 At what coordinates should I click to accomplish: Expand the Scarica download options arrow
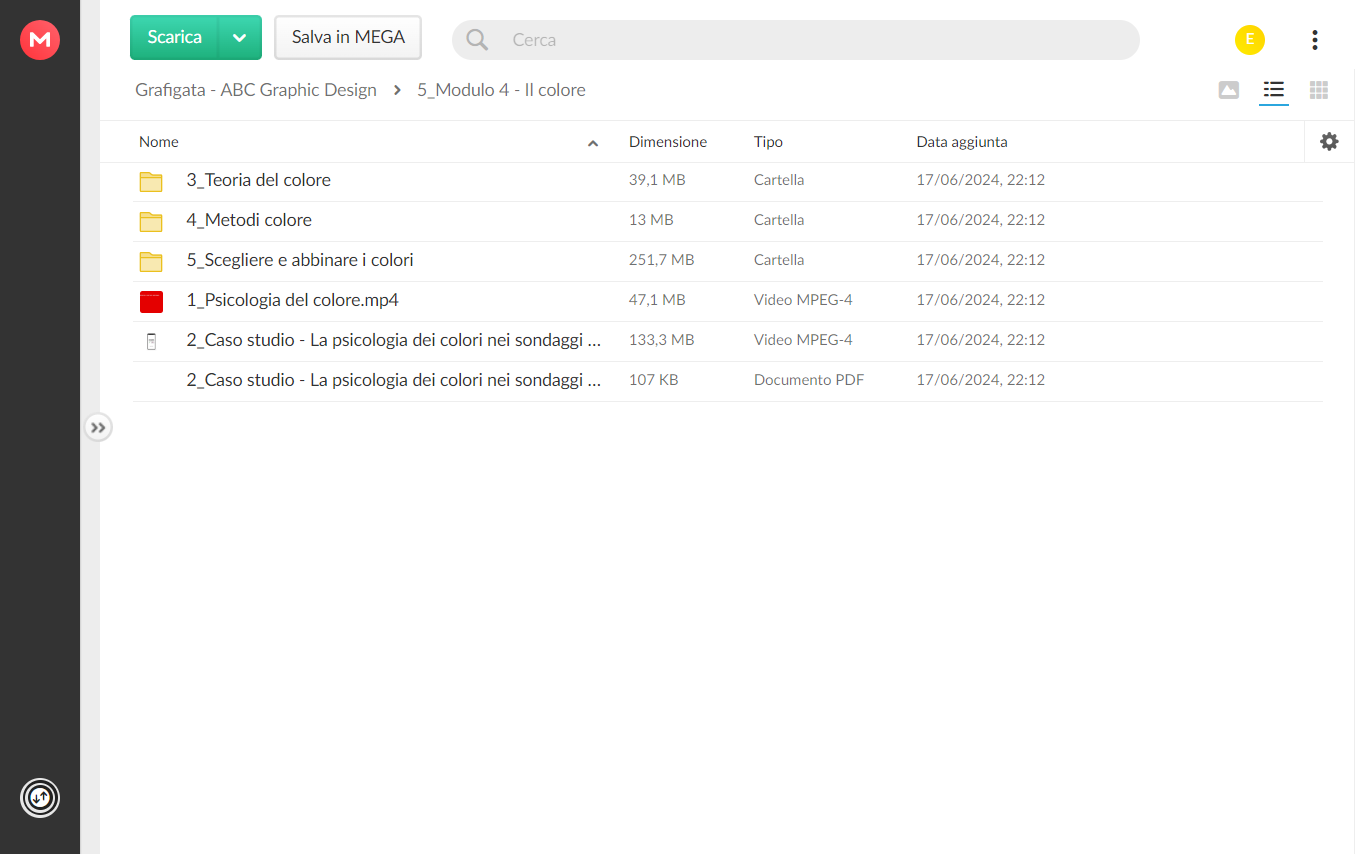pos(239,38)
